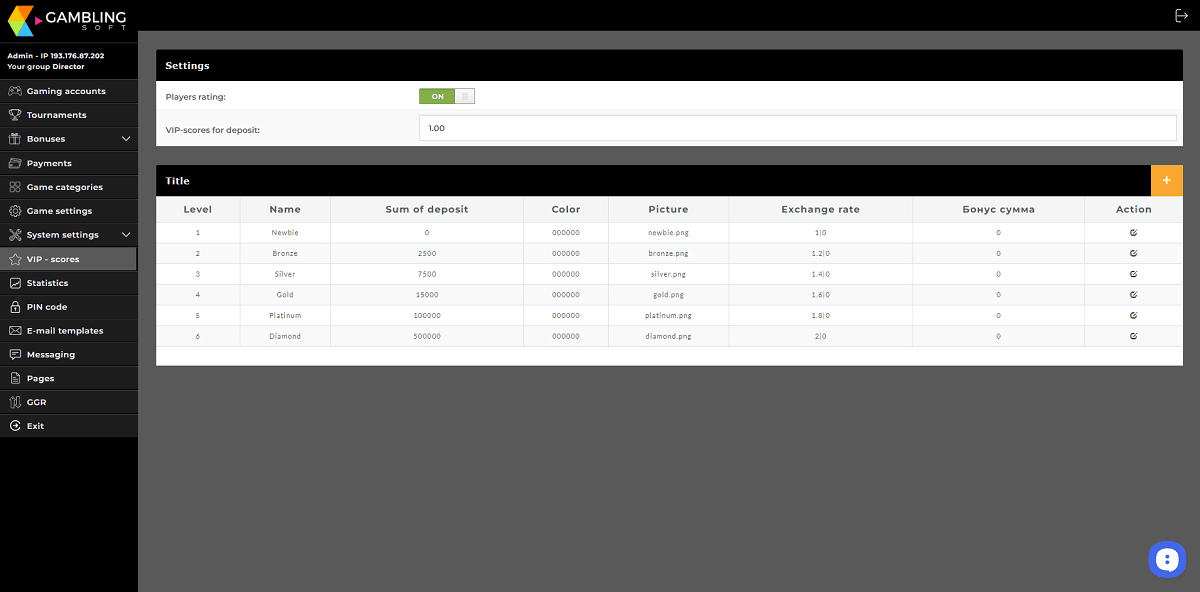Click the 500000 deposit sum cell
Viewport: 1200px width, 592px height.
pyautogui.click(x=427, y=336)
